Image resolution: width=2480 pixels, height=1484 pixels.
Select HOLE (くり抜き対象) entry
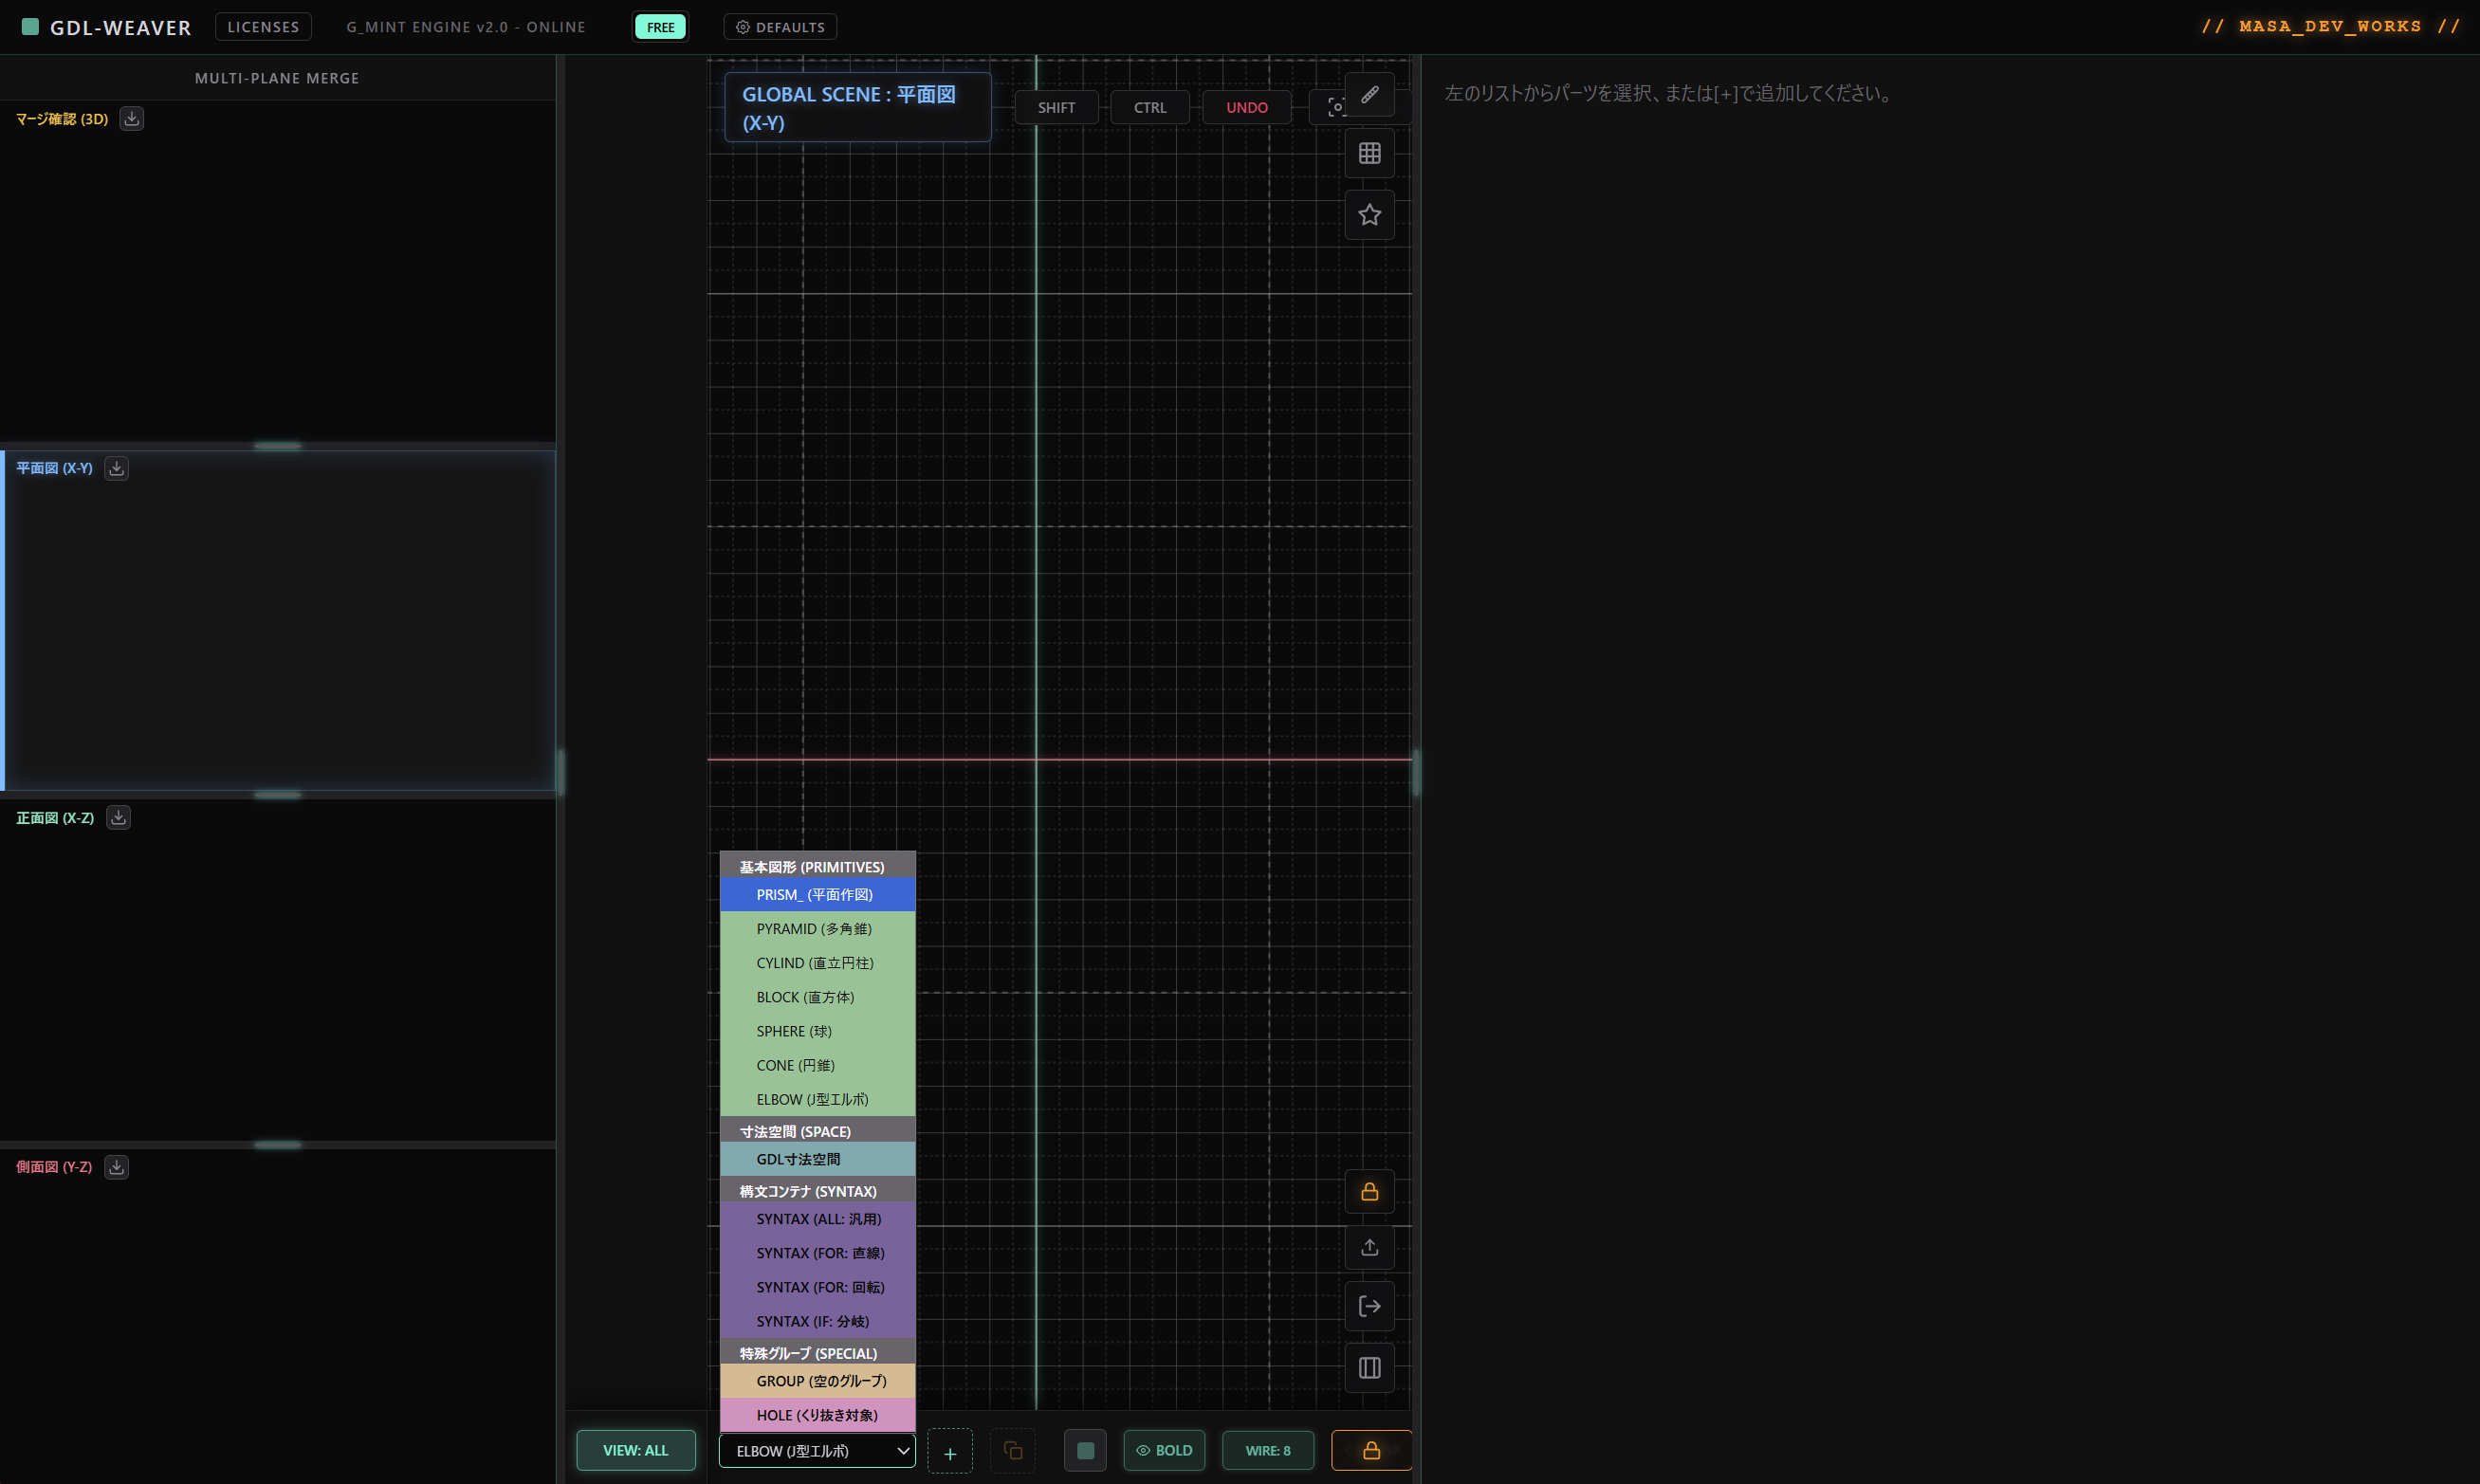click(817, 1415)
